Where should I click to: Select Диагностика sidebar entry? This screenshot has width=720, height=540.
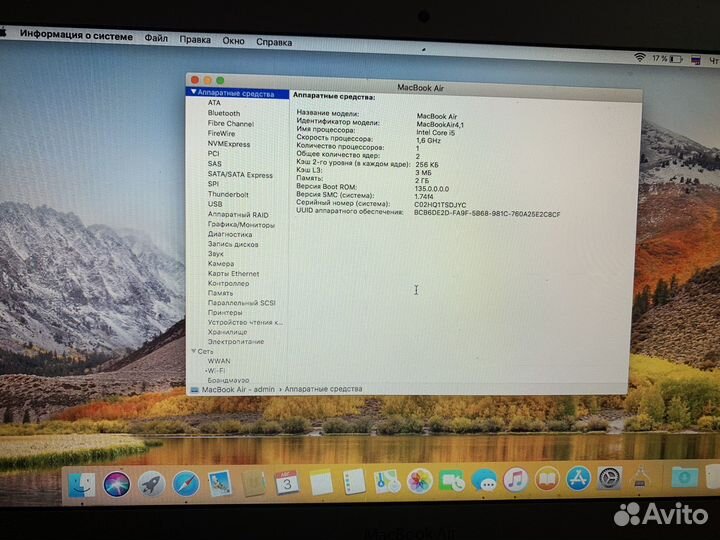230,234
